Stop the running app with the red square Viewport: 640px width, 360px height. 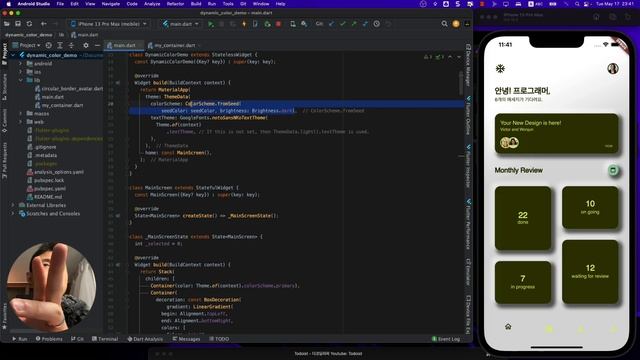pyautogui.click(x=278, y=24)
